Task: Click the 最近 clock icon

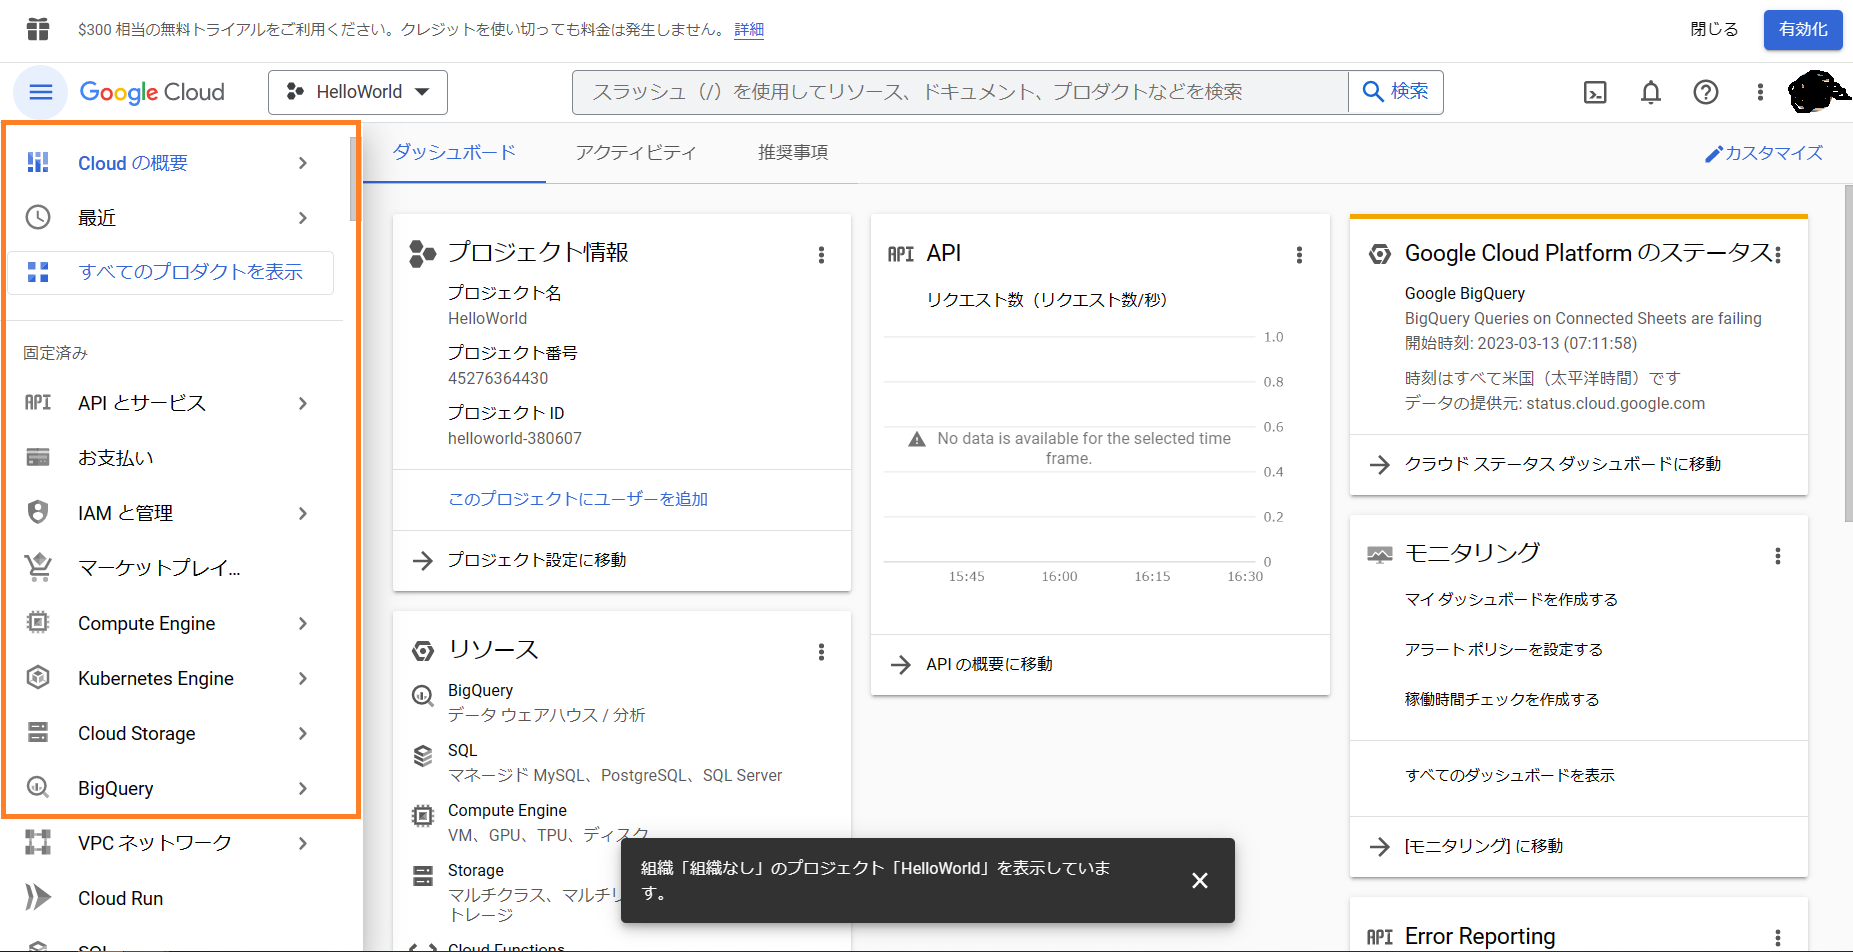Action: pos(38,217)
